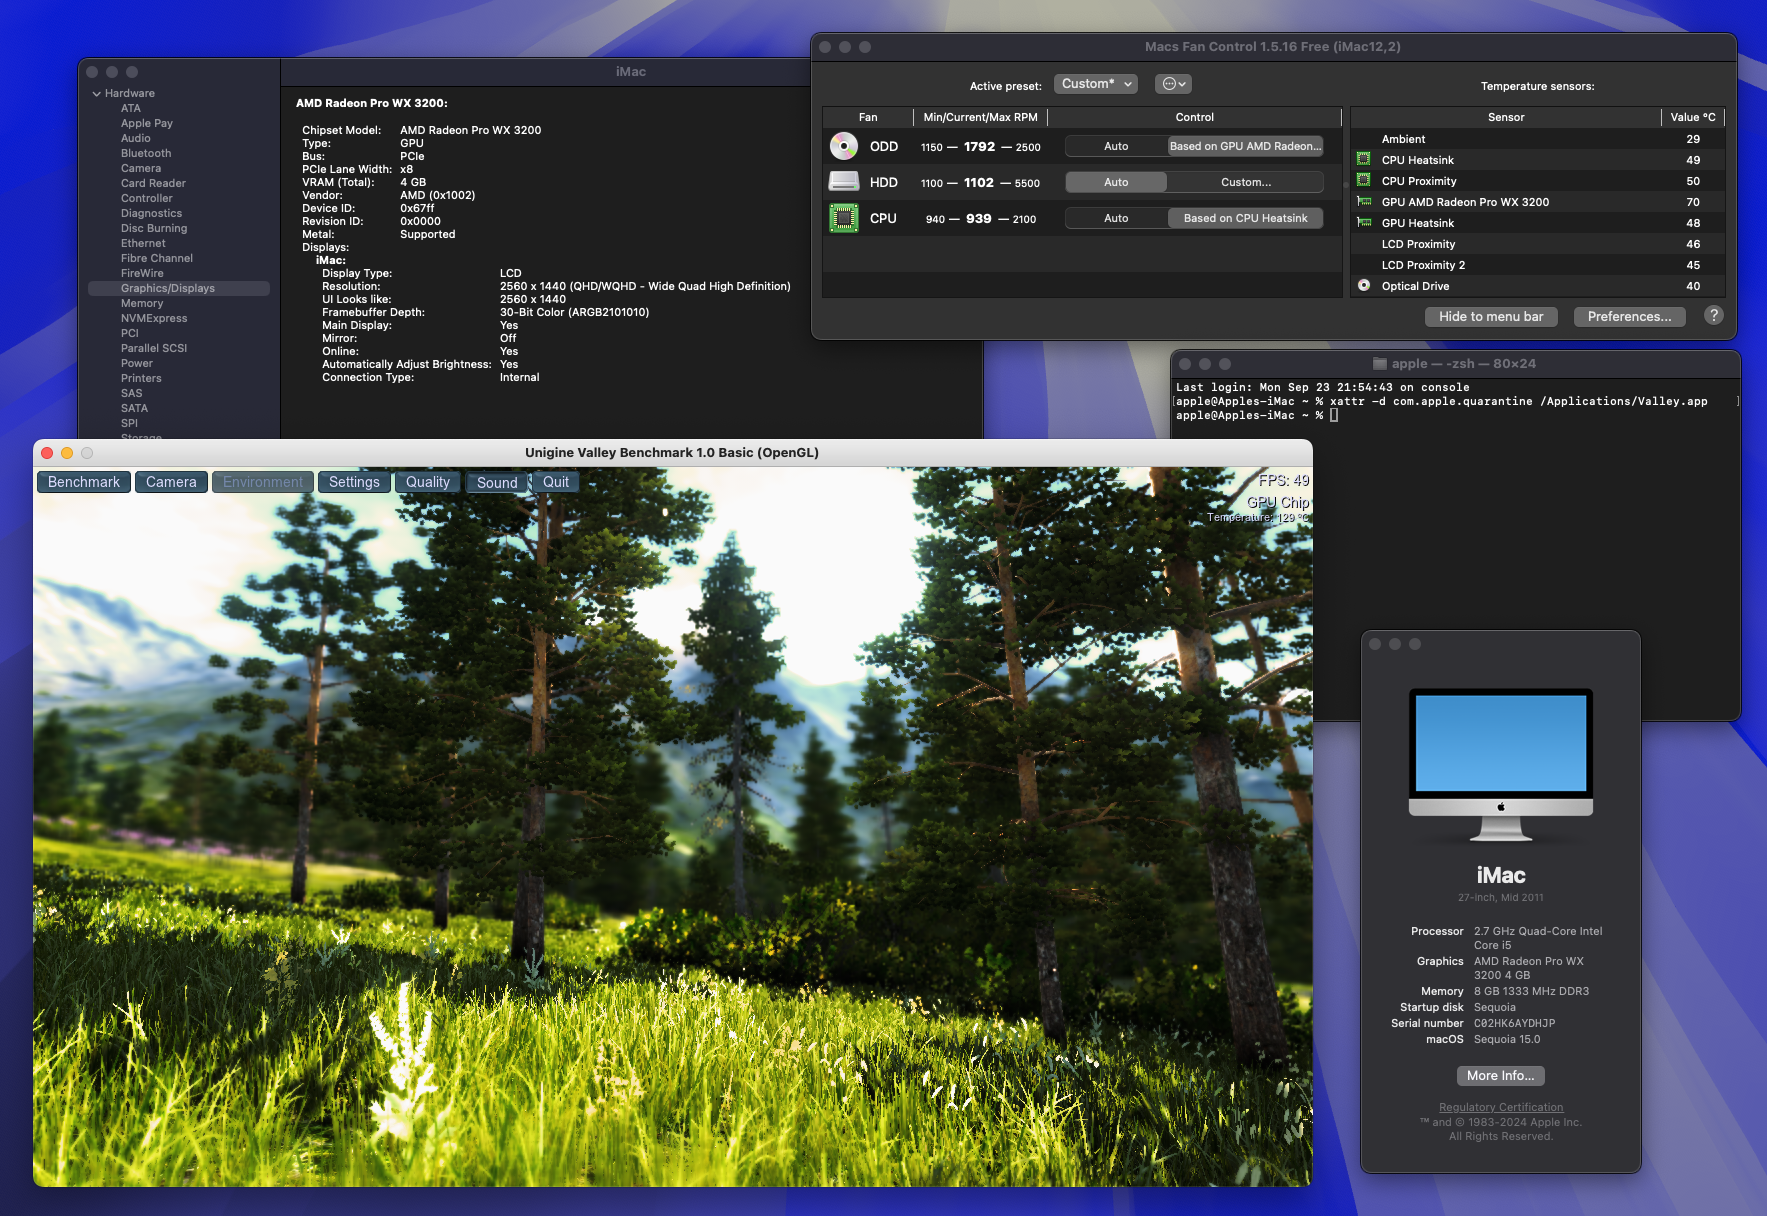Click Hide to menu bar button

pyautogui.click(x=1491, y=316)
